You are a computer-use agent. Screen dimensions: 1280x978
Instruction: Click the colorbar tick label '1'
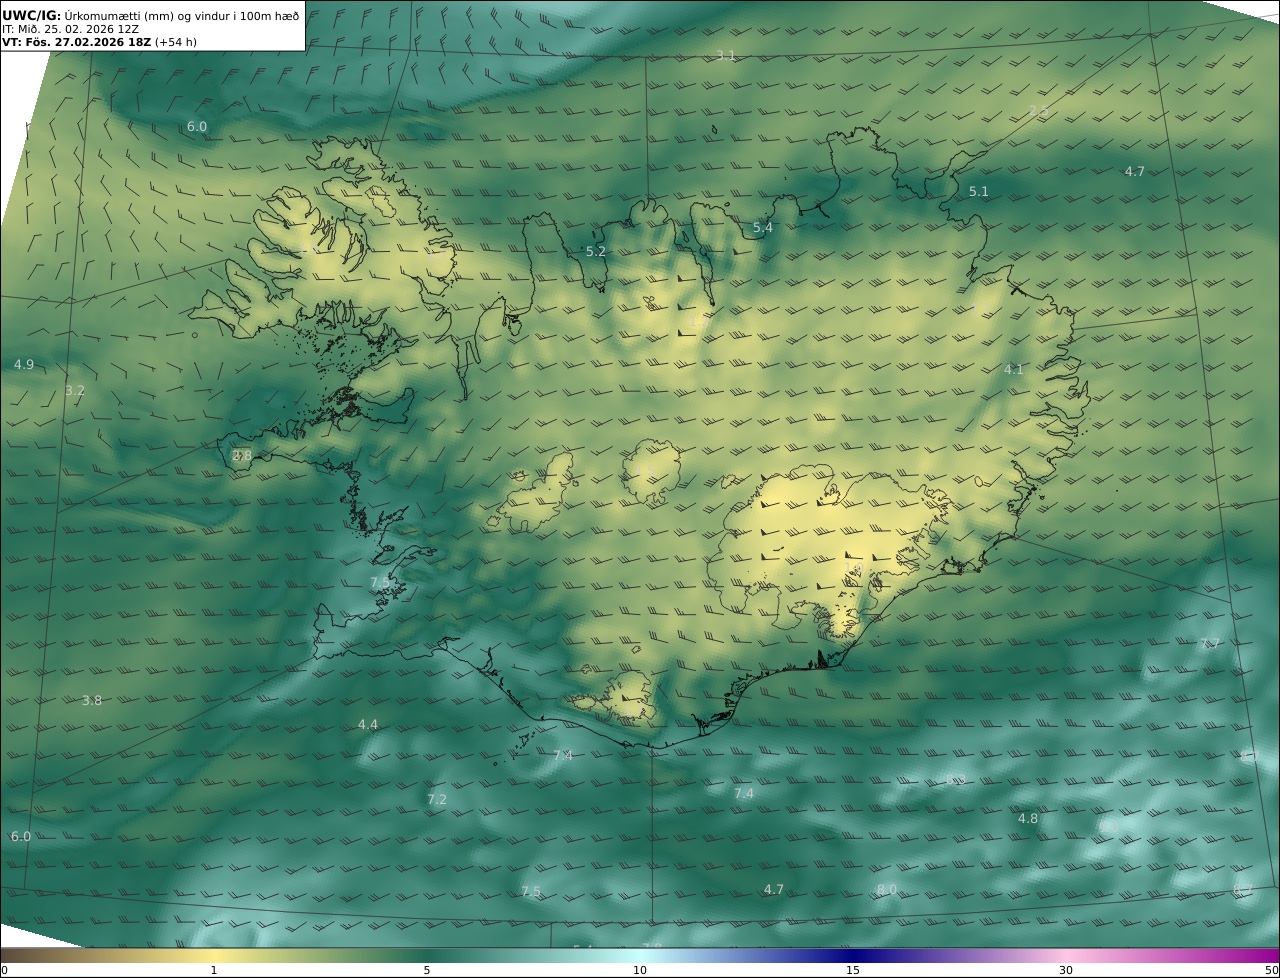tap(213, 970)
